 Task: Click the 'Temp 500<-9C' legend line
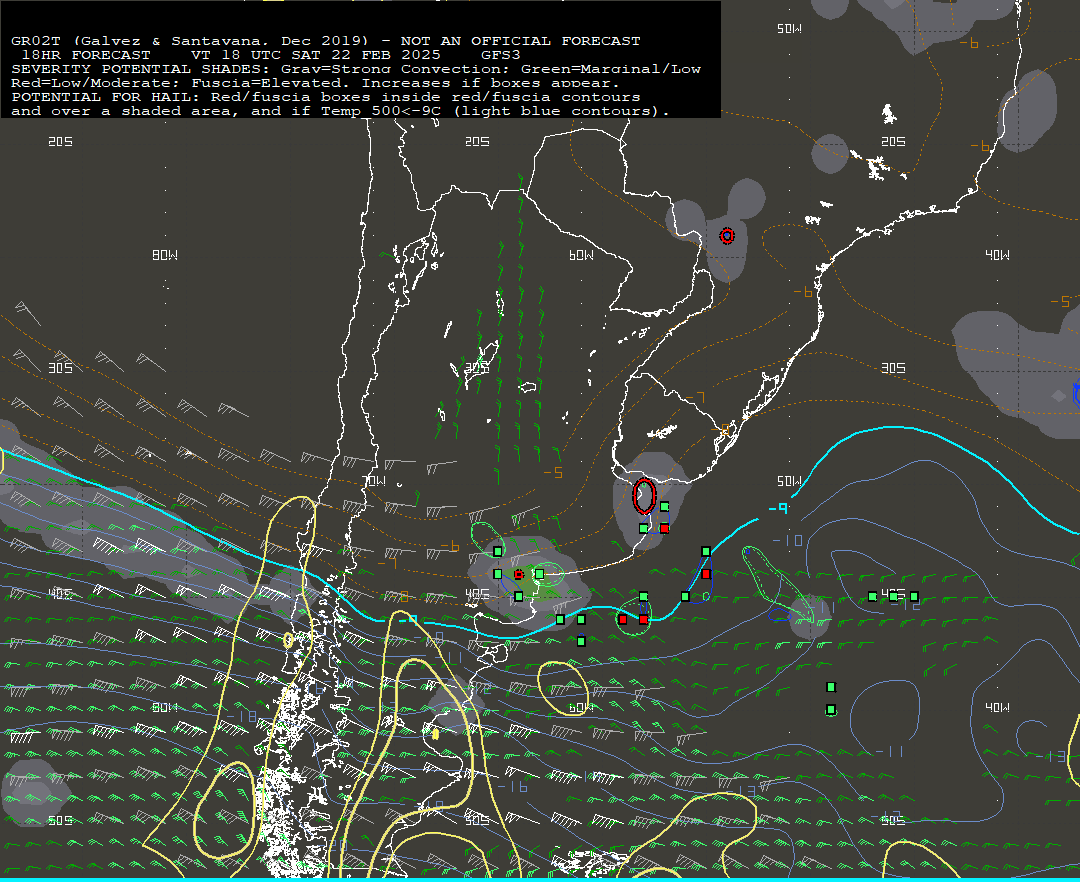[341, 111]
